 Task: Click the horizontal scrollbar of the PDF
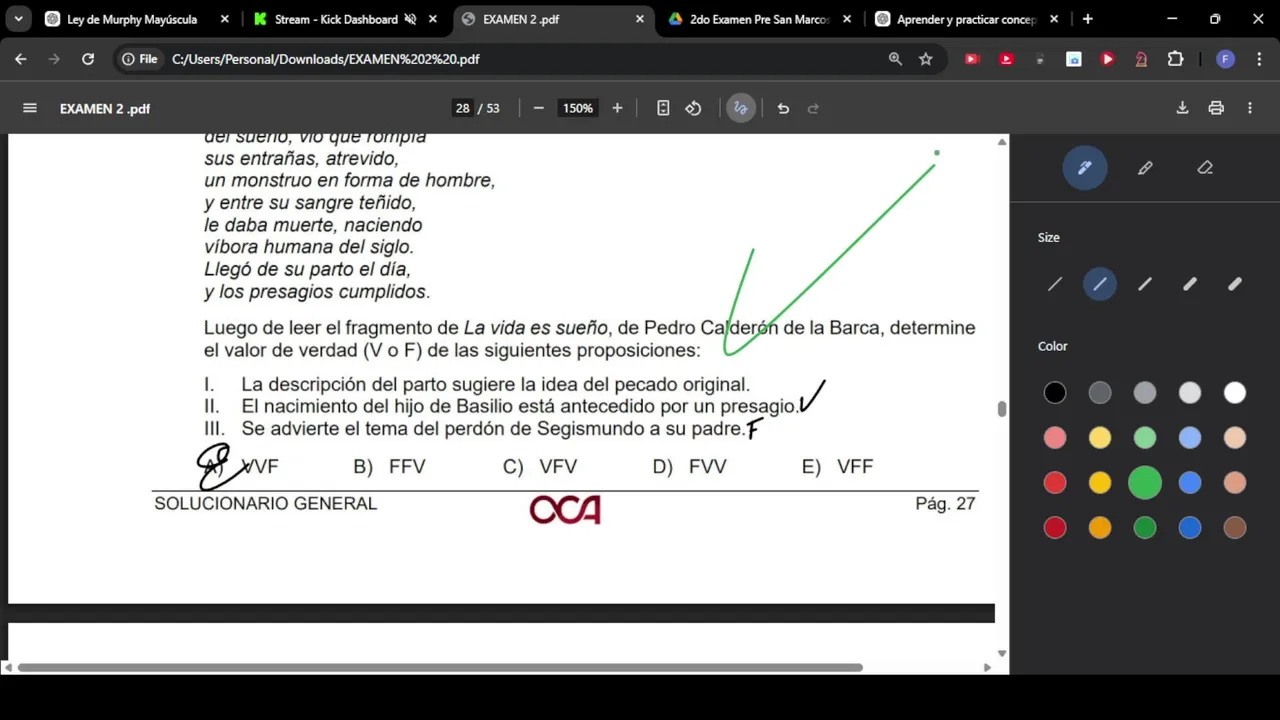click(x=440, y=667)
